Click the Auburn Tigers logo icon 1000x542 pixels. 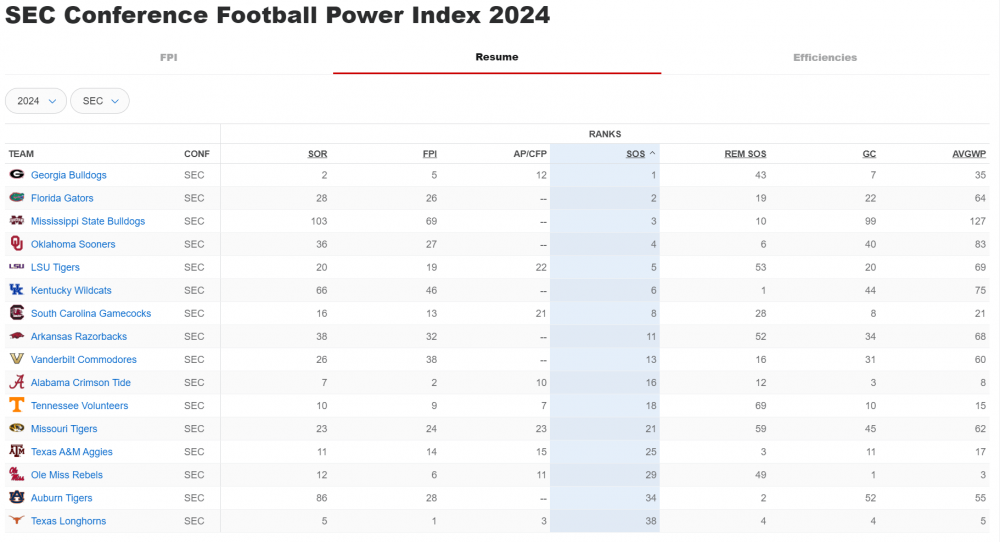(17, 498)
